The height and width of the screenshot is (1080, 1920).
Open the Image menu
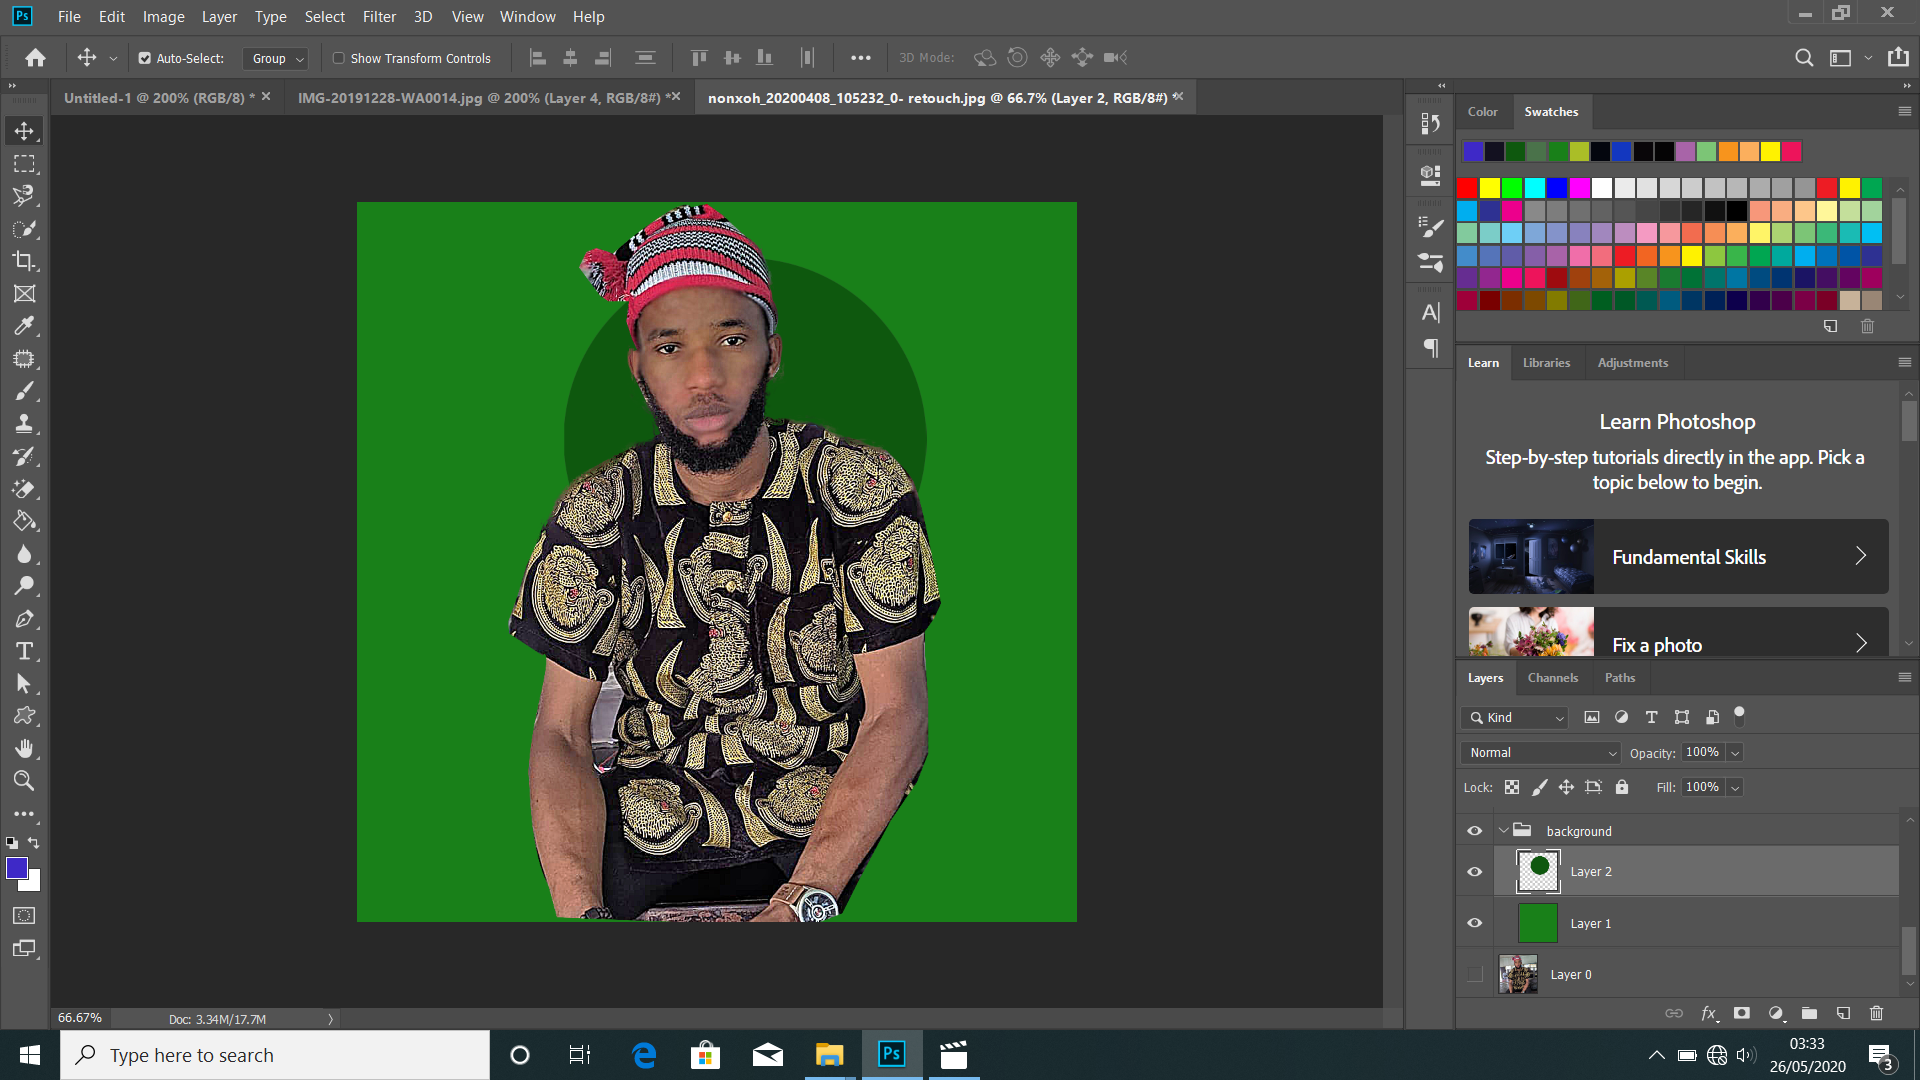(x=163, y=16)
